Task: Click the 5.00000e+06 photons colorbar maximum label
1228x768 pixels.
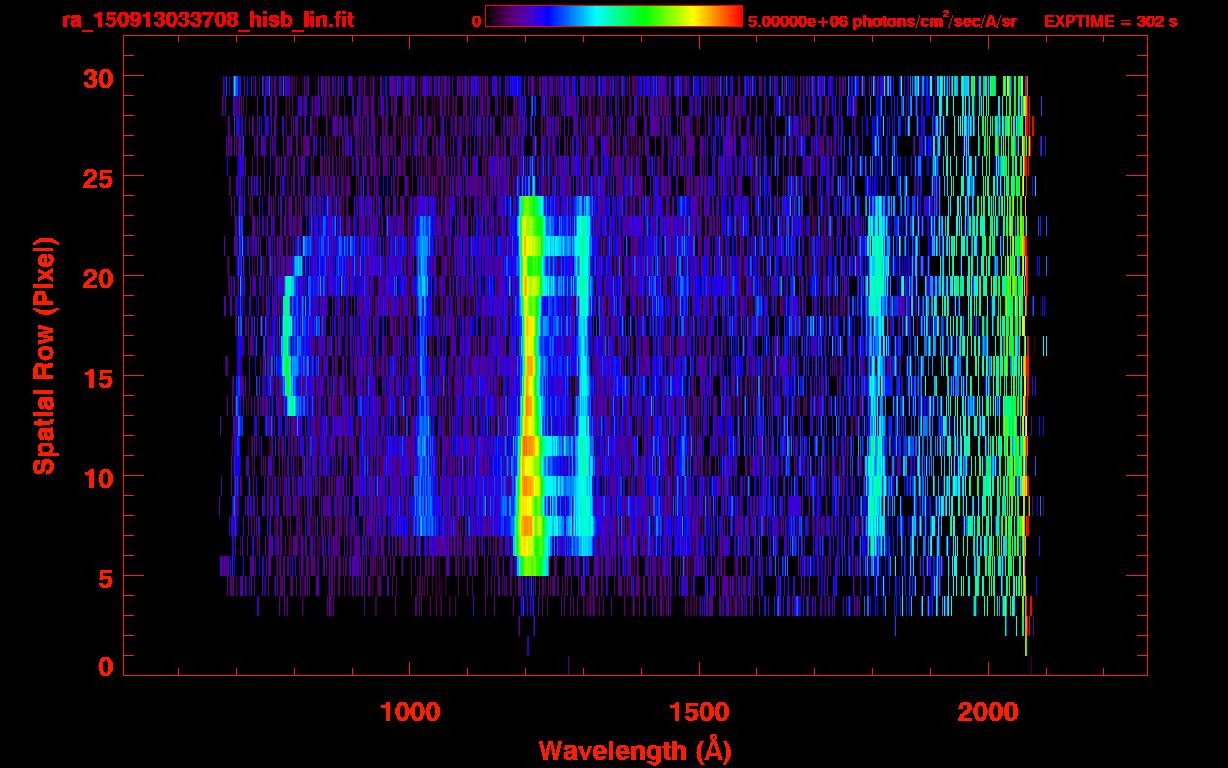Action: (882, 20)
